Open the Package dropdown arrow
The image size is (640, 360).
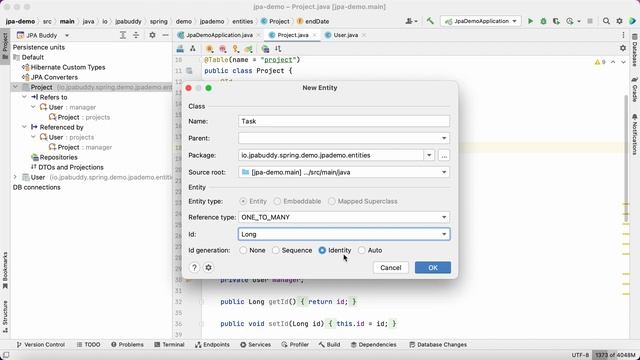click(429, 155)
